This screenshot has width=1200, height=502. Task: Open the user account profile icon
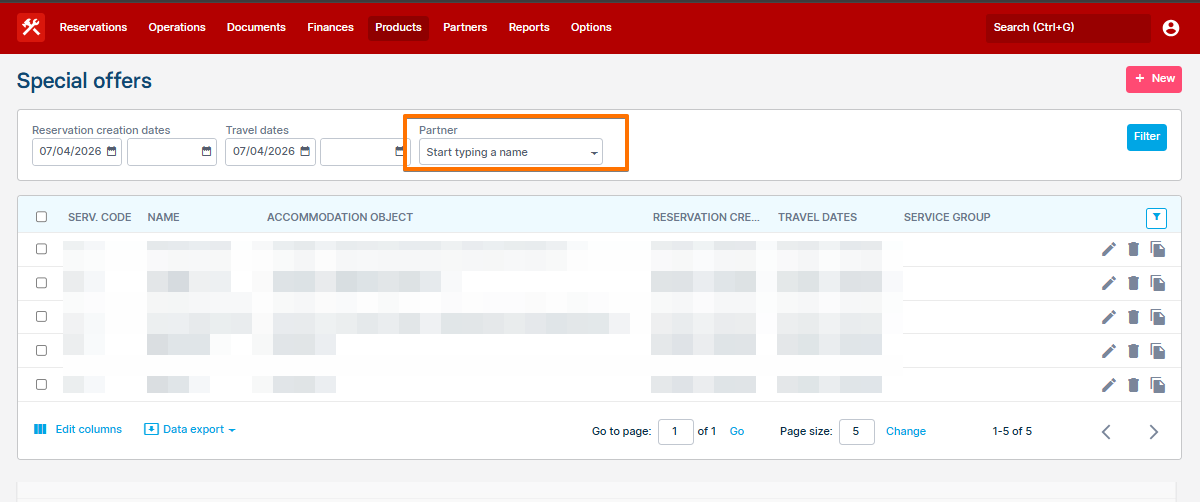[x=1171, y=28]
